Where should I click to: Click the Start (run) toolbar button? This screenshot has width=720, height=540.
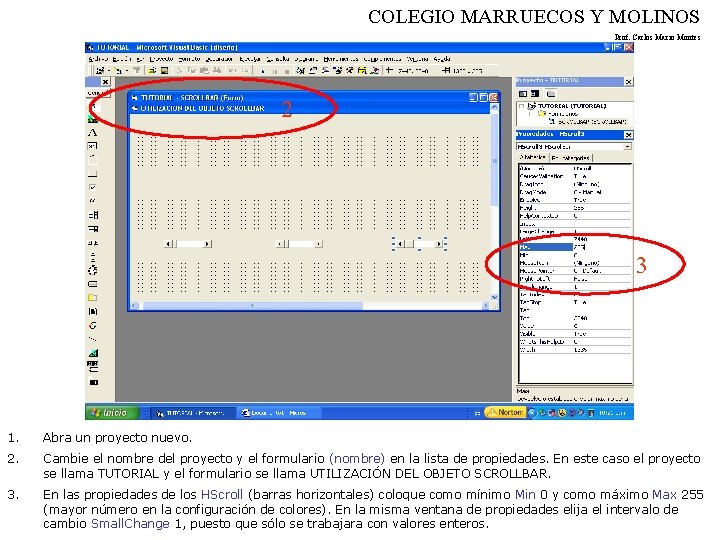(x=263, y=71)
